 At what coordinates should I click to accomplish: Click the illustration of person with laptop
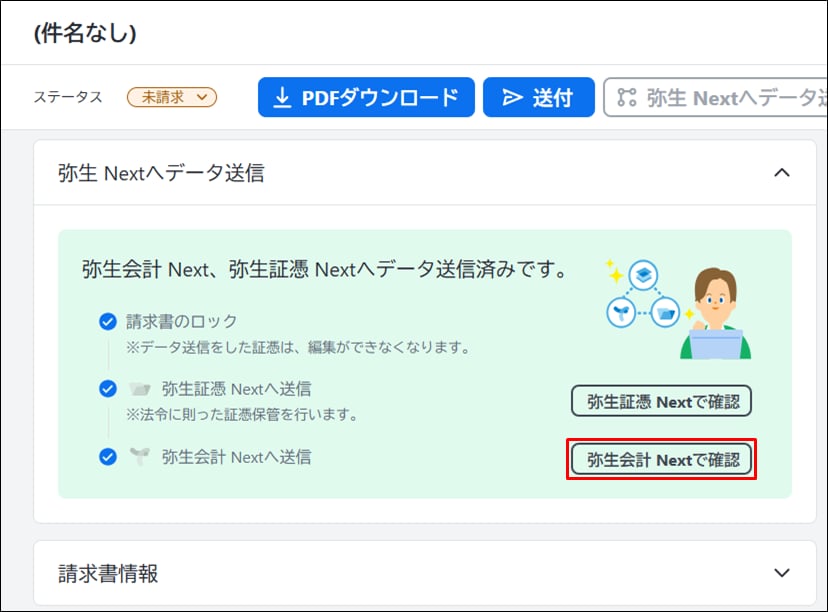coord(716,314)
